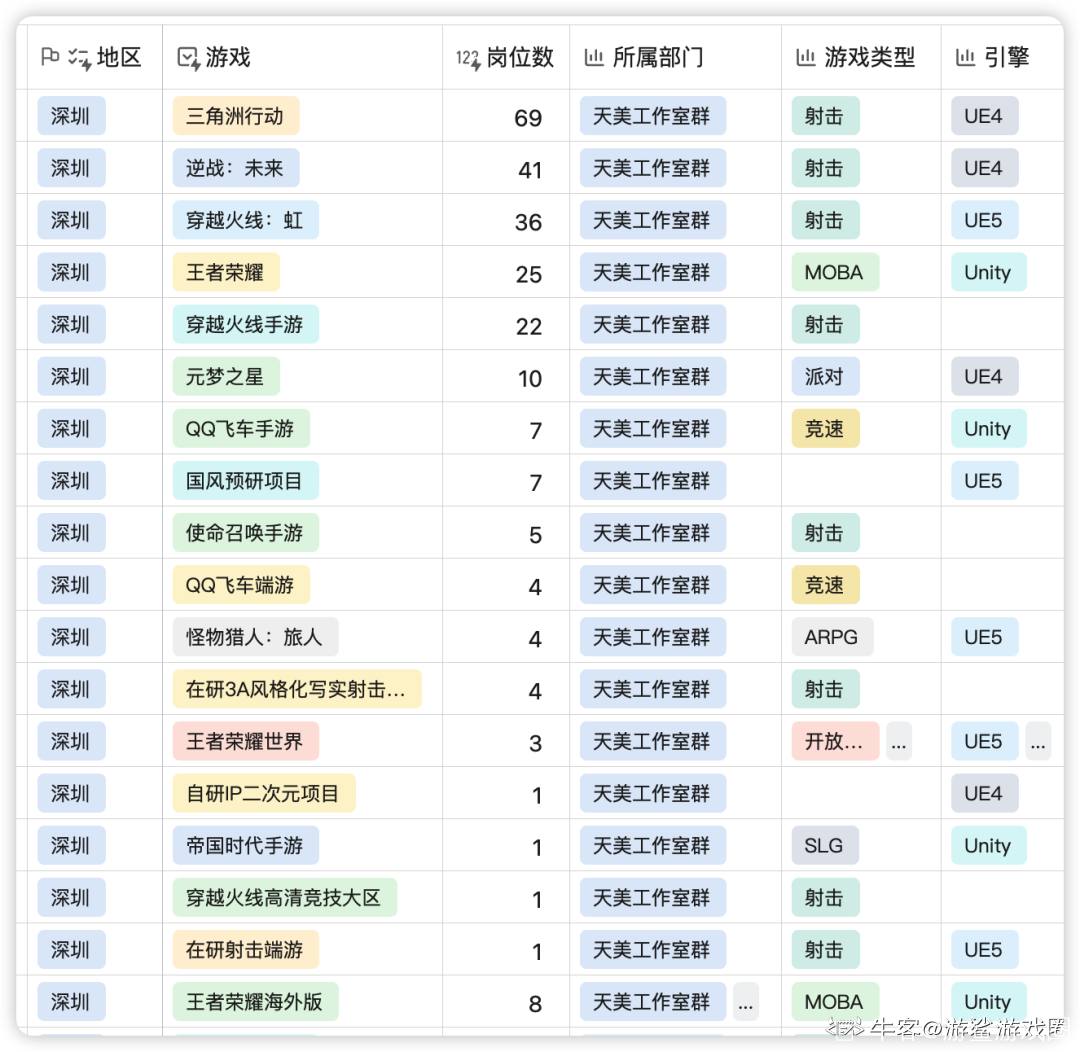
Task: Open the 游戏 column header
Action: pyautogui.click(x=302, y=57)
